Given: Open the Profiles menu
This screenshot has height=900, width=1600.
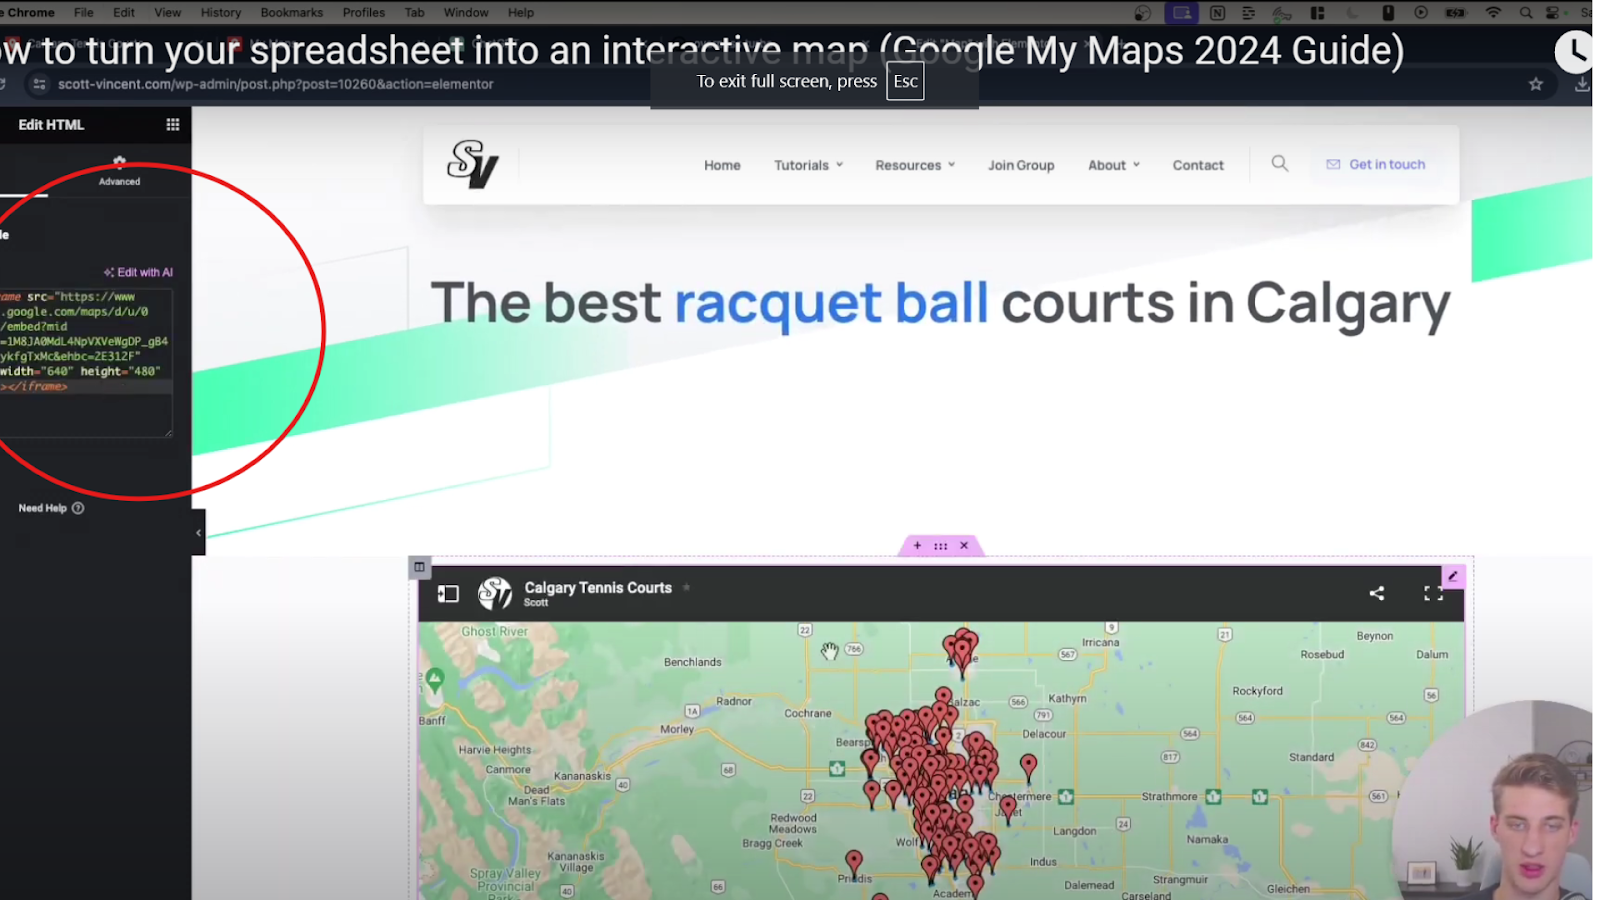Looking at the screenshot, I should (364, 12).
